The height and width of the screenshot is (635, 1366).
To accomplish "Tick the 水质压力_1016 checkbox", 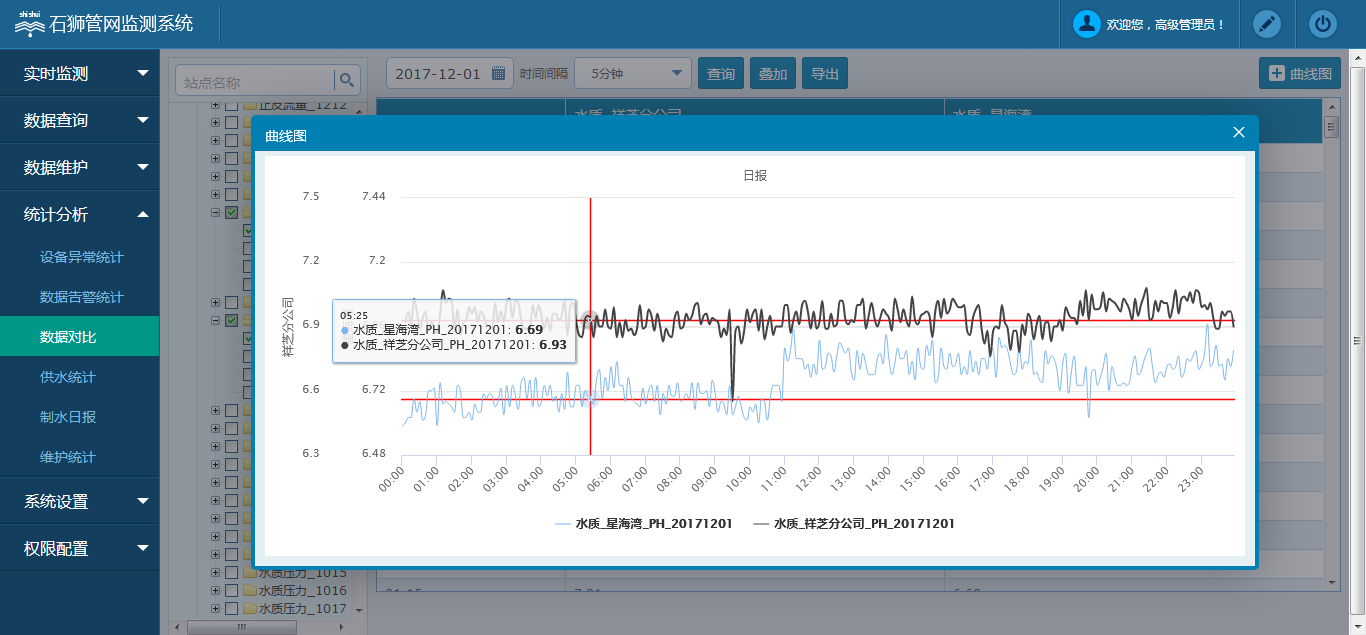I will click(231, 591).
